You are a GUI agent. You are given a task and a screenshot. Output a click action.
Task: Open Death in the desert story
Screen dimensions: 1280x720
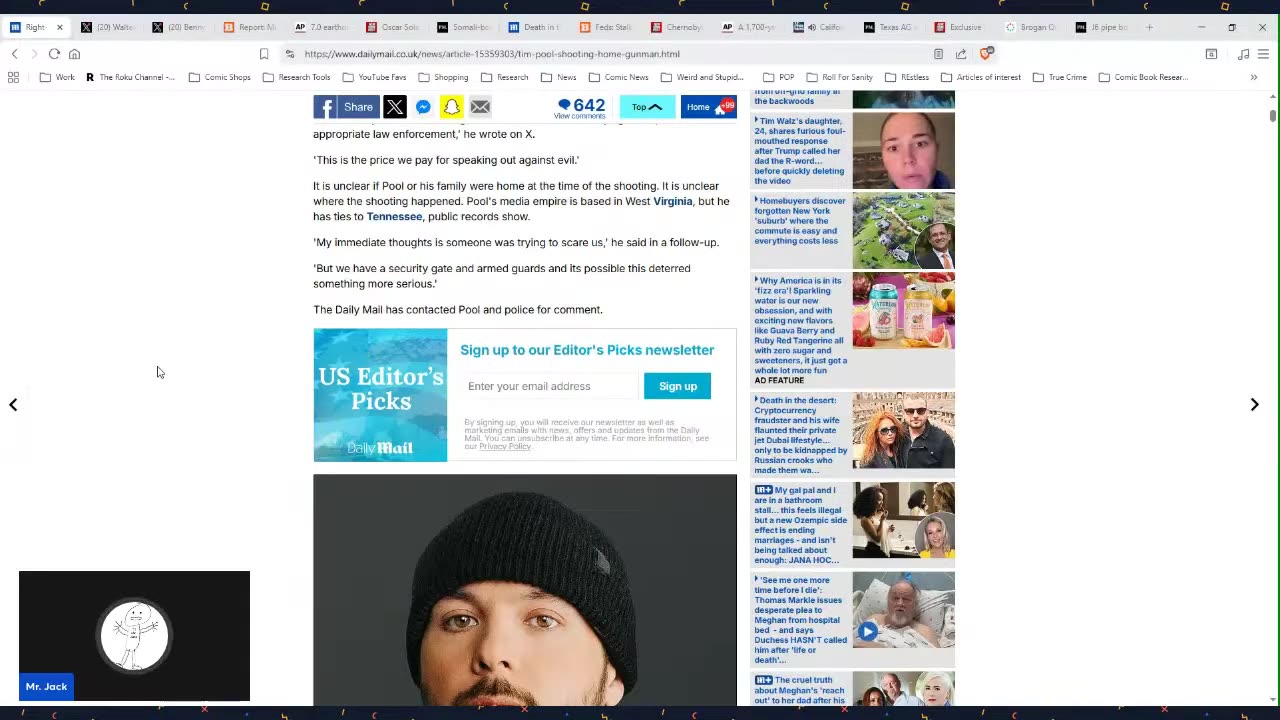point(853,435)
